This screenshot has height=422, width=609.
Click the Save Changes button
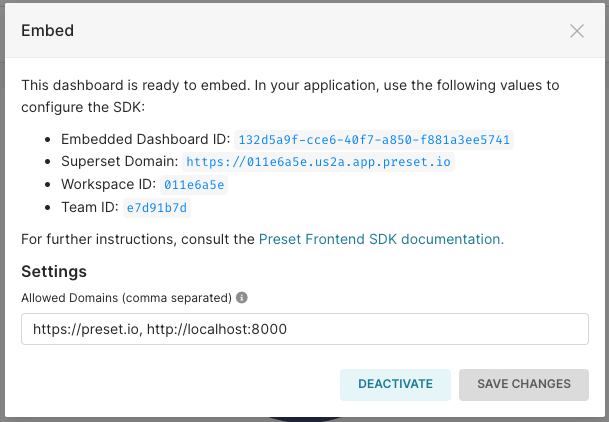pos(524,384)
